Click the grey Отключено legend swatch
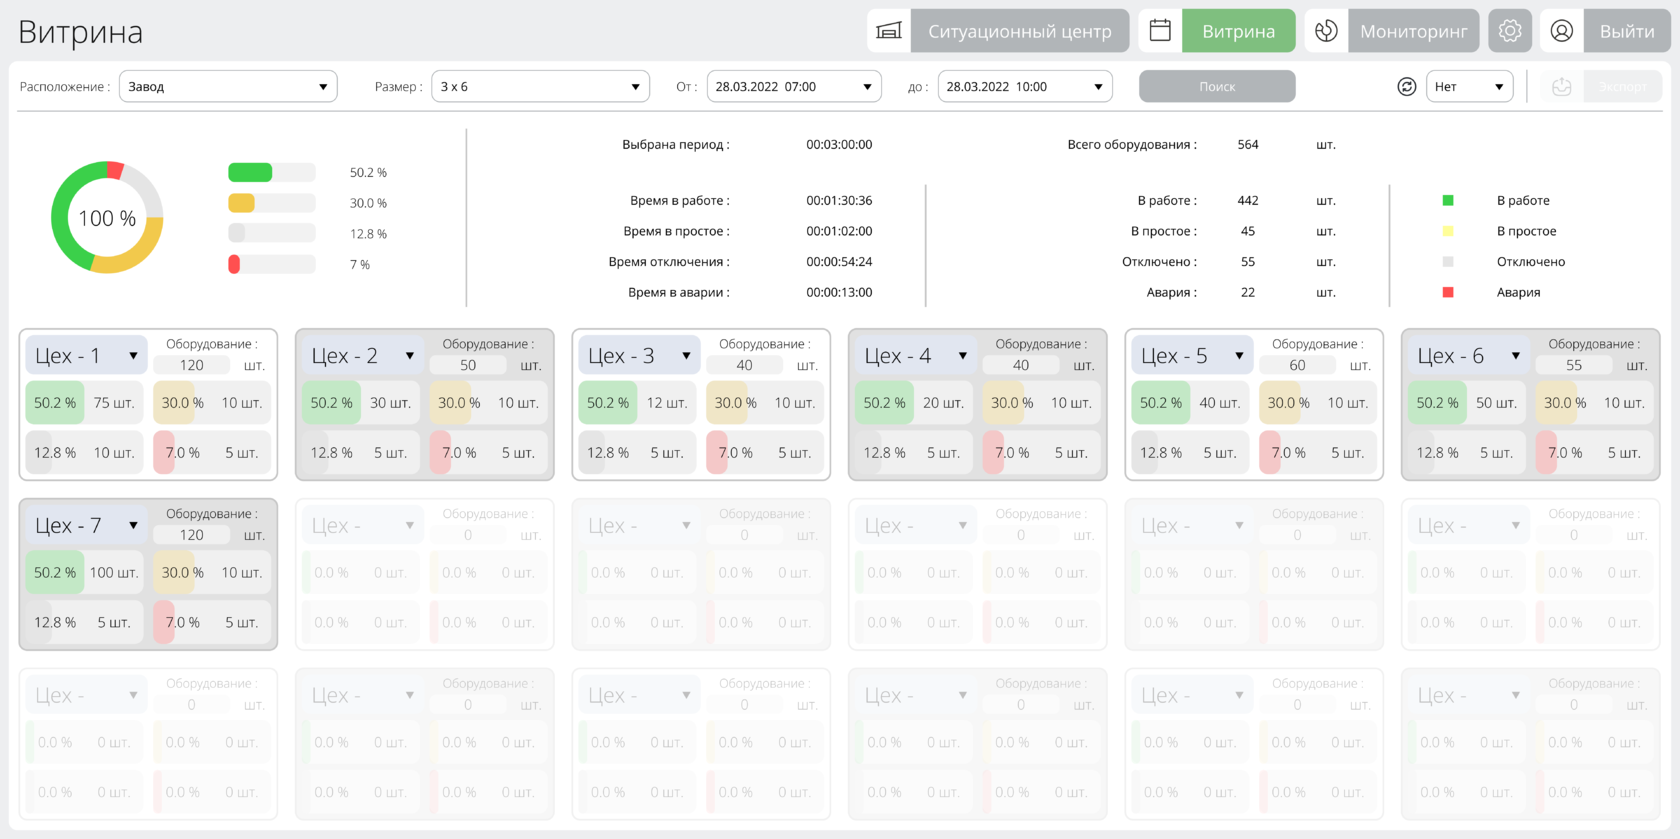This screenshot has height=839, width=1680. (x=1448, y=262)
